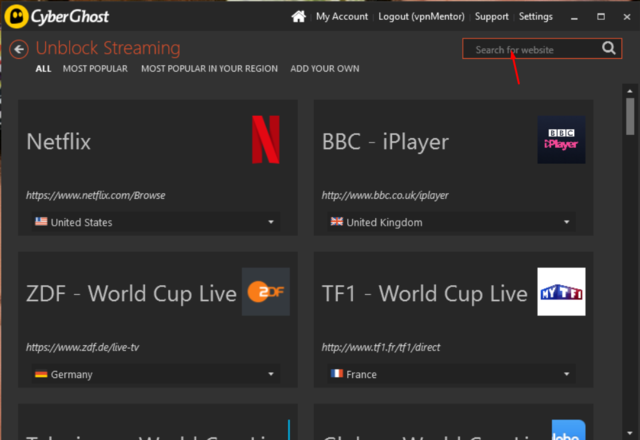This screenshot has height=440, width=640.
Task: Click the Unblock Streaming heading
Action: tap(108, 48)
